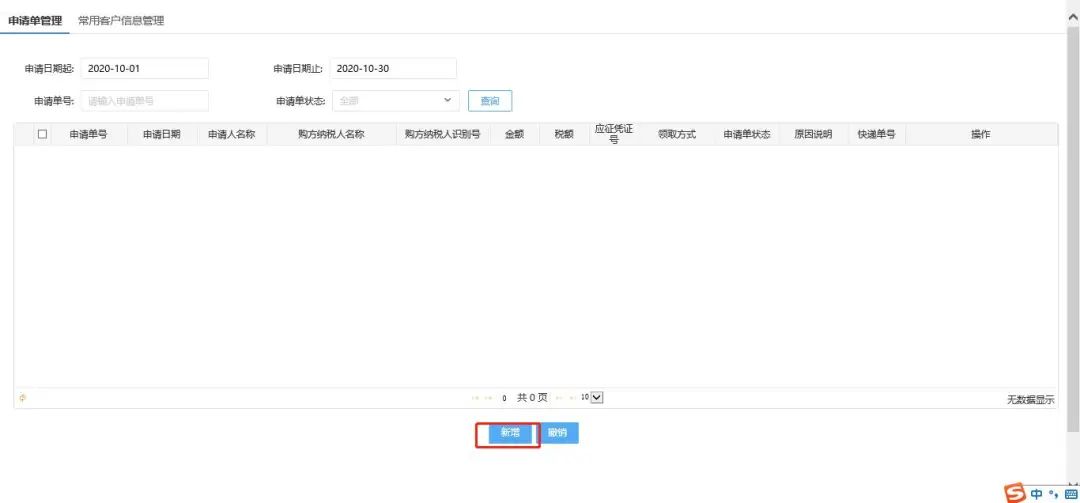The height and width of the screenshot is (503, 1080).
Task: Focus the 申请单号 input field
Action: [145, 101]
